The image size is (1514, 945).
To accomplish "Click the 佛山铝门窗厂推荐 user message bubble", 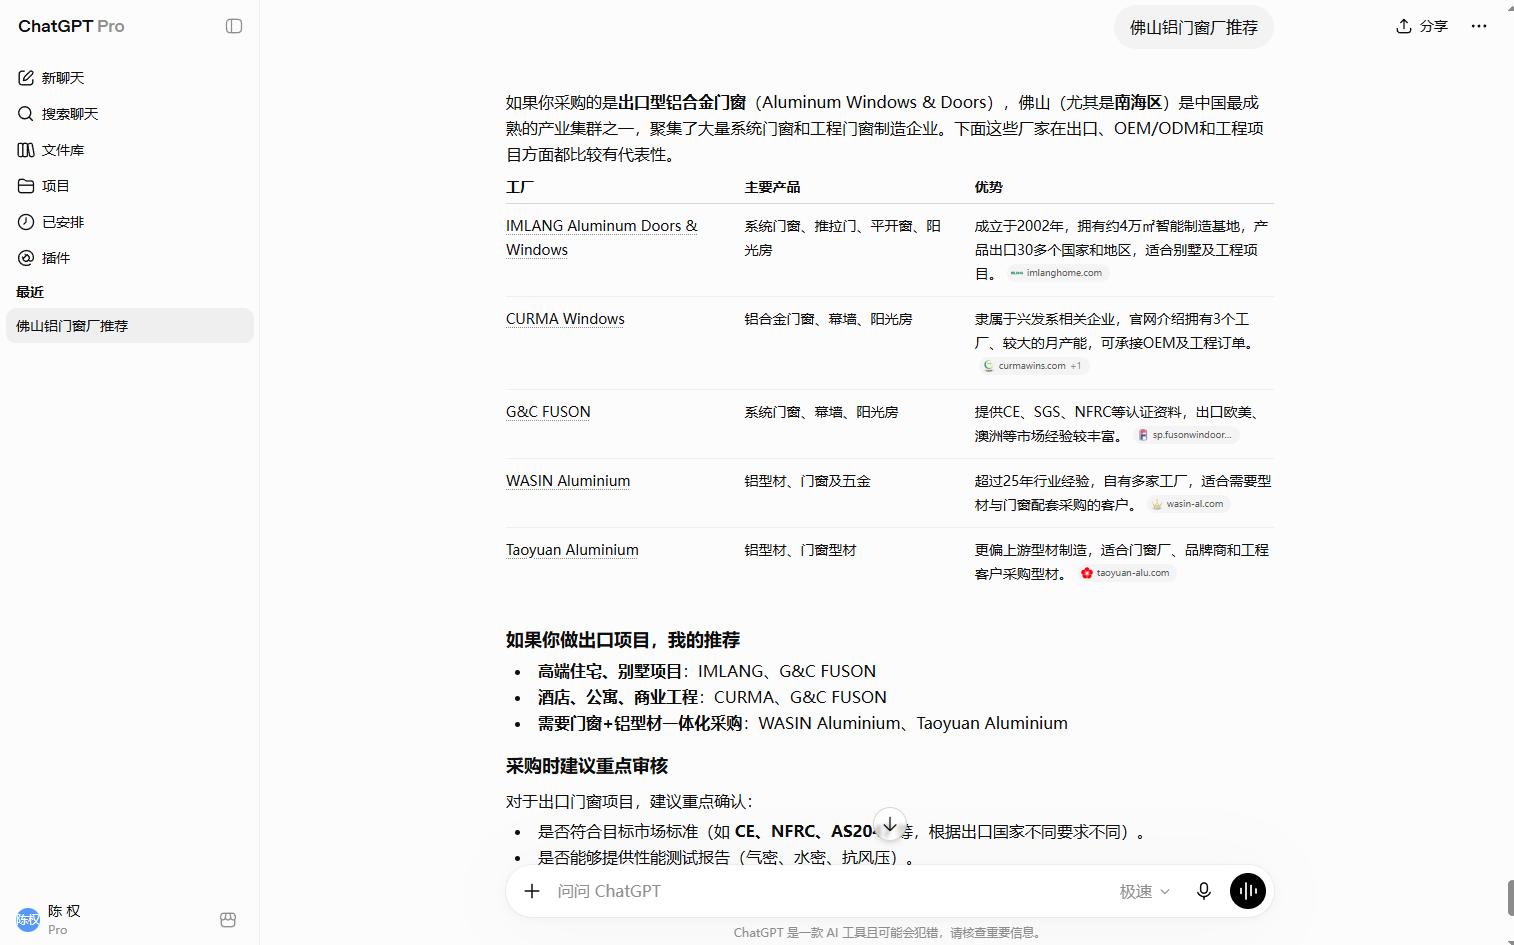I will coord(1194,27).
